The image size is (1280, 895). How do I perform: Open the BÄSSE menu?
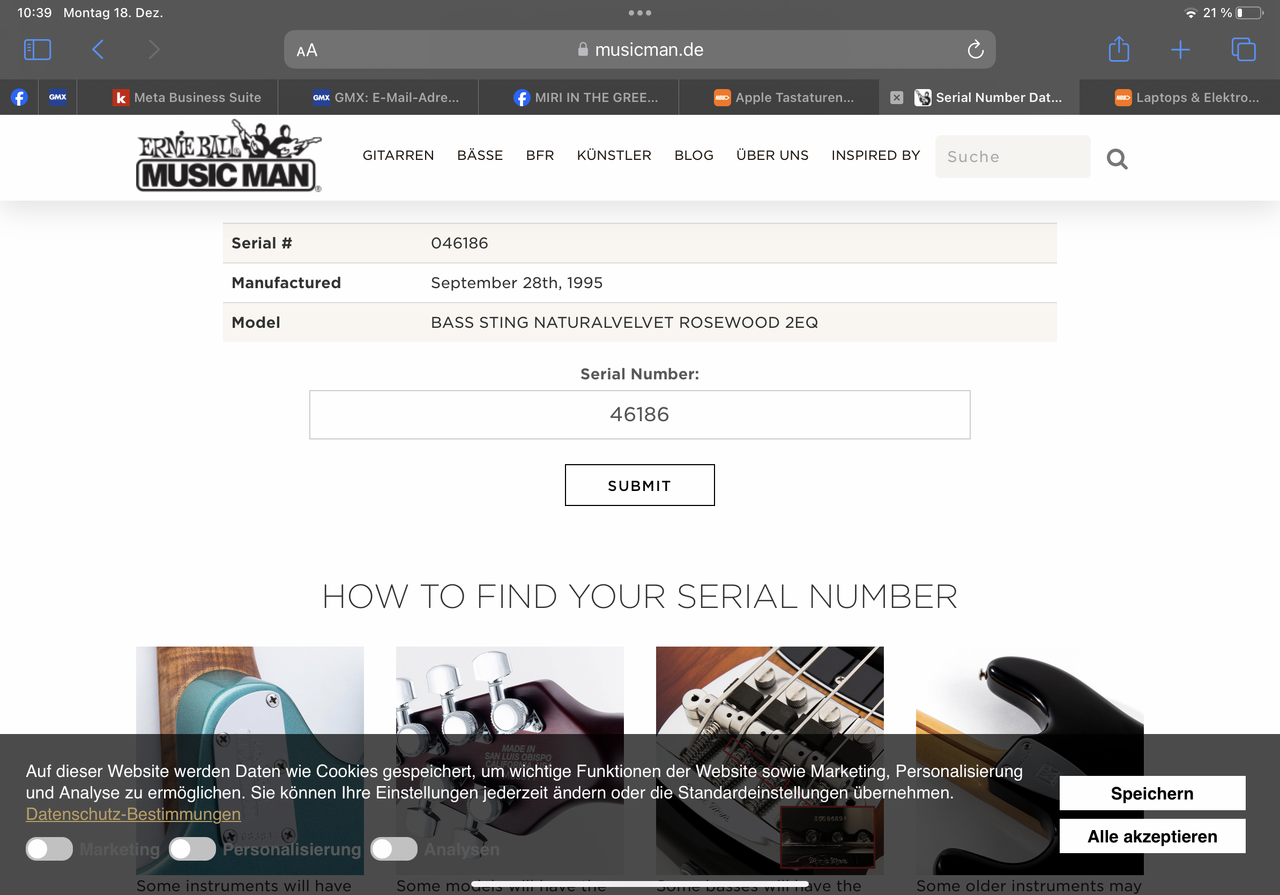(480, 155)
